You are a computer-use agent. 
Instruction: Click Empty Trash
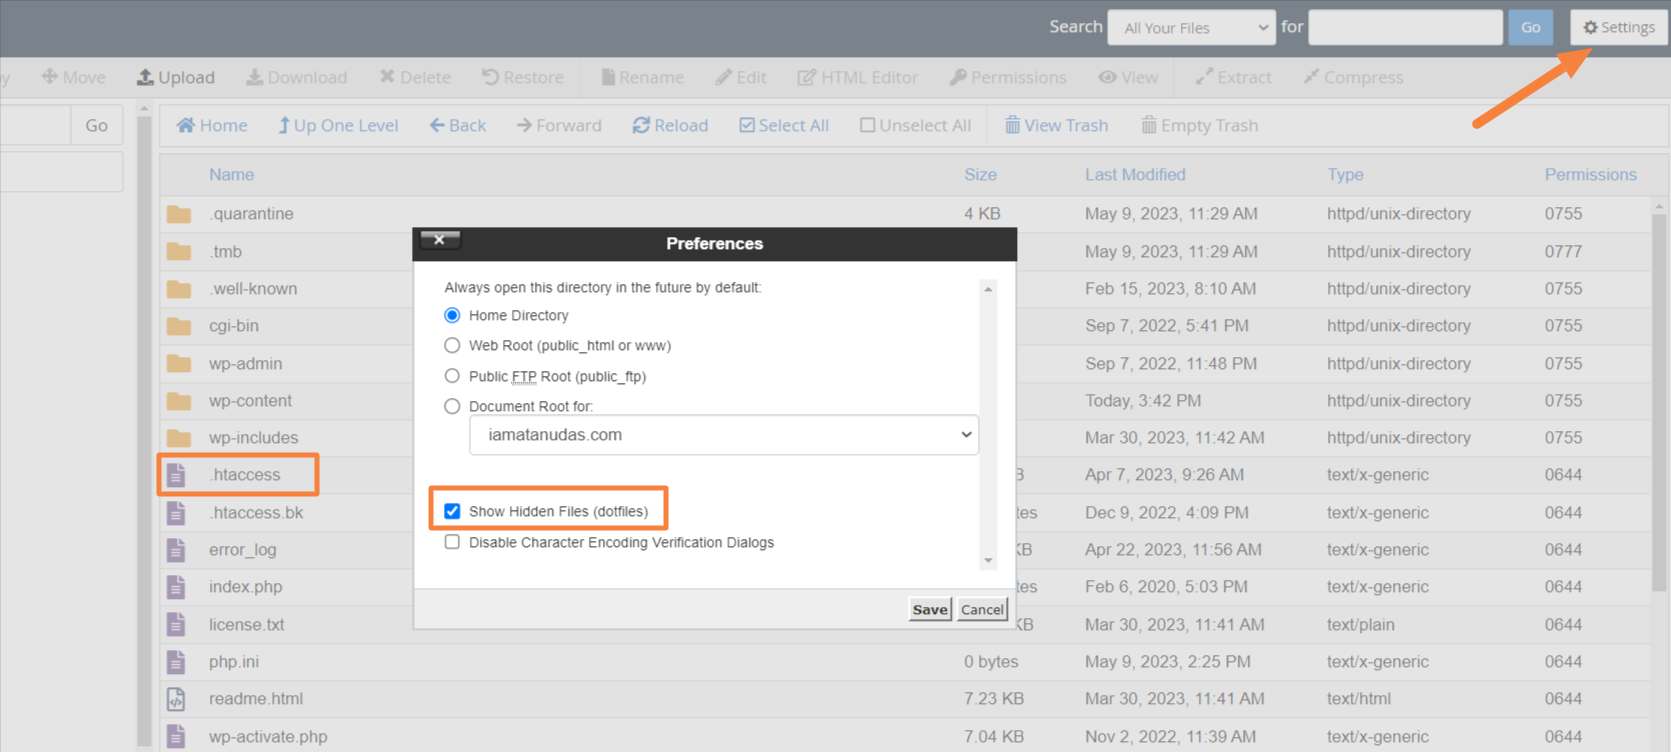[1199, 125]
